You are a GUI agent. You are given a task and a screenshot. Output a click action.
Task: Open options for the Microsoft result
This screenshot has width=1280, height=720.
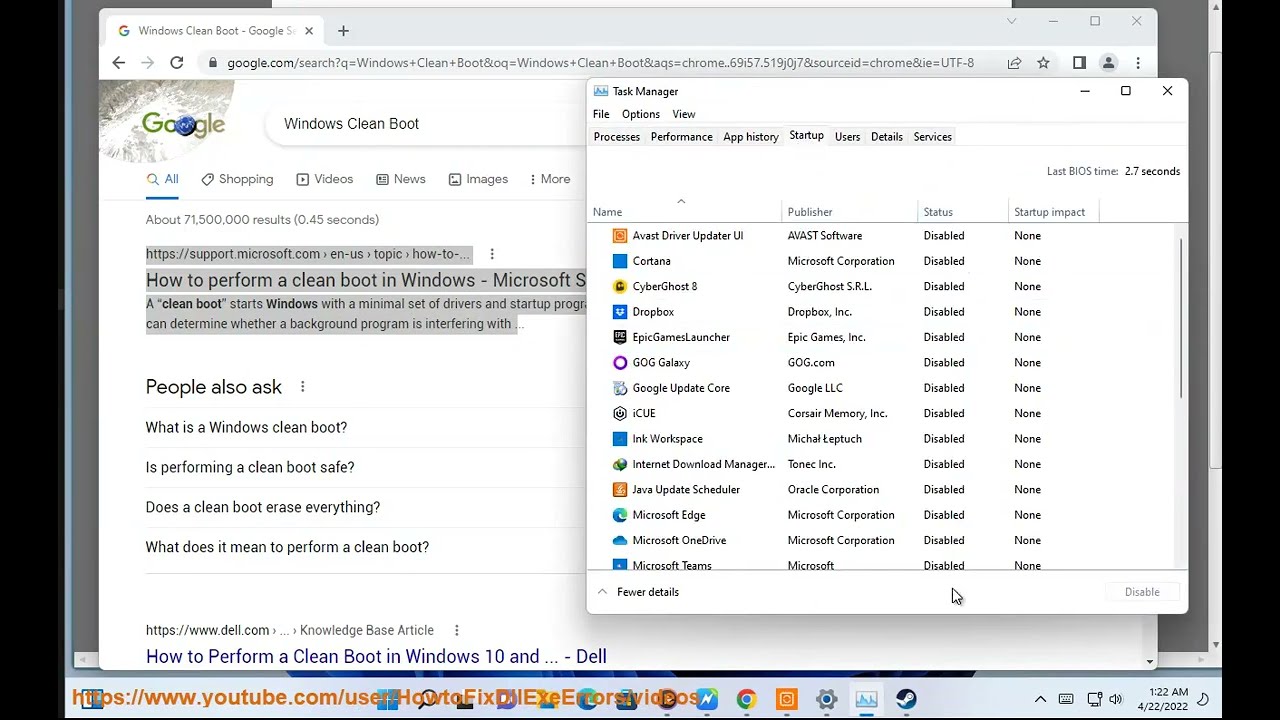pos(492,254)
